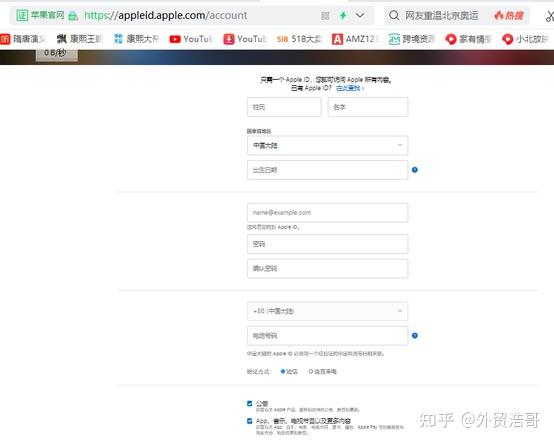Open the 家有情 bookmark

coord(468,39)
